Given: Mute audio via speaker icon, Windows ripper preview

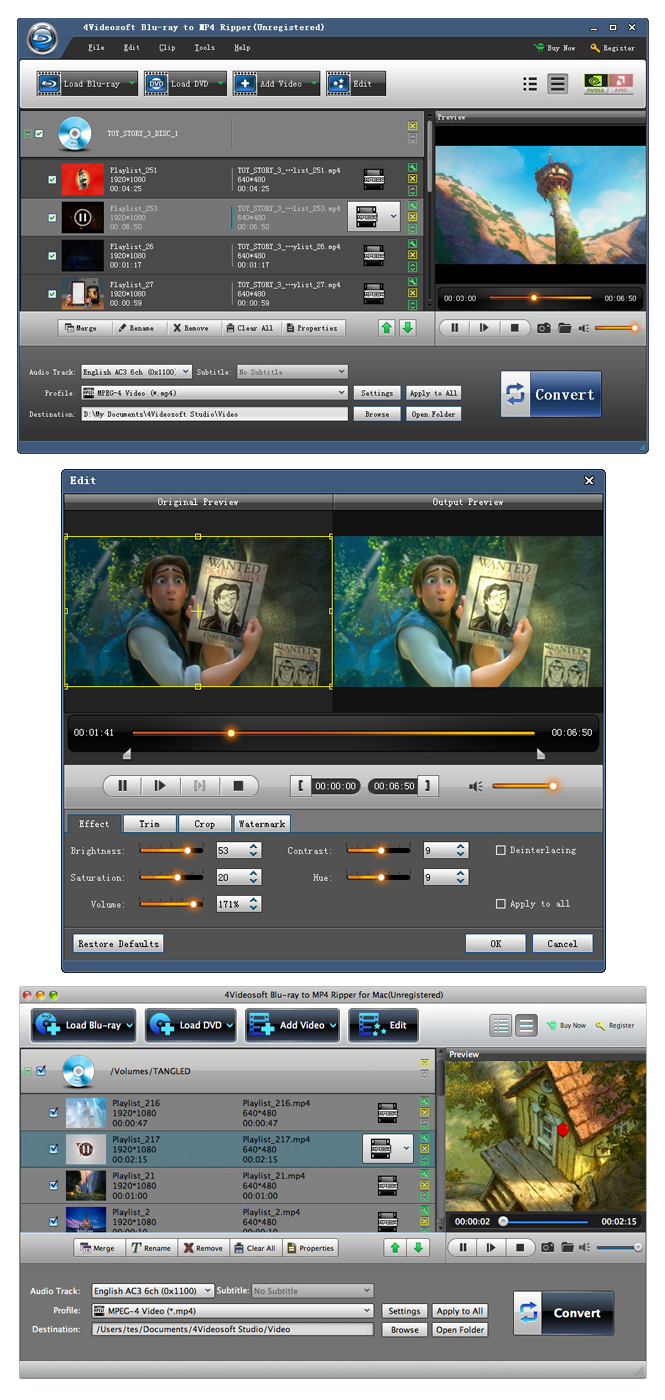Looking at the screenshot, I should [x=584, y=327].
